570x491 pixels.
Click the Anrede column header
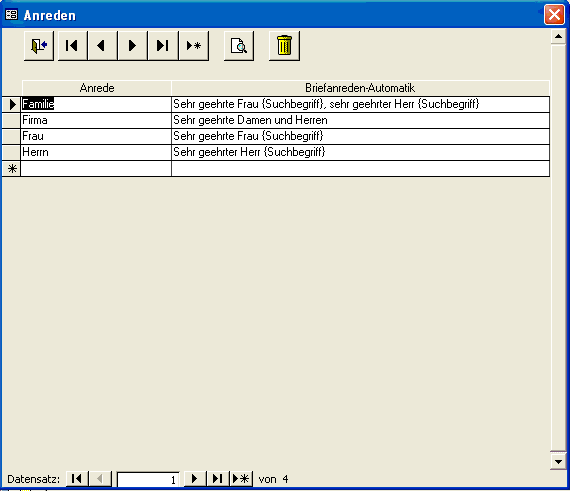tap(97, 88)
